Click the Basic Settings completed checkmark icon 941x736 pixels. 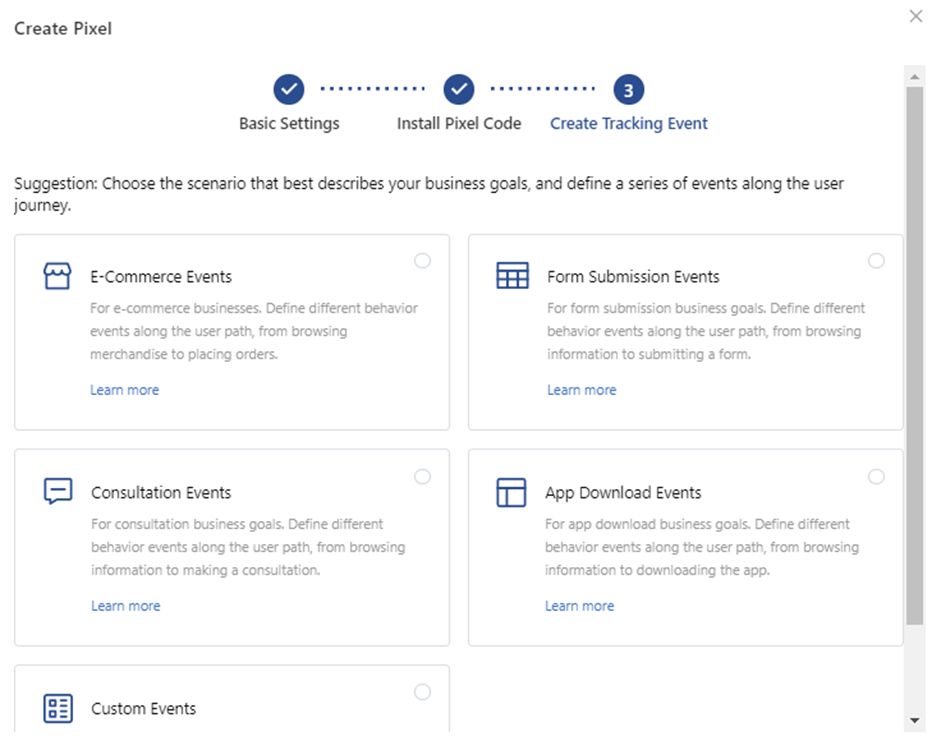tap(289, 90)
